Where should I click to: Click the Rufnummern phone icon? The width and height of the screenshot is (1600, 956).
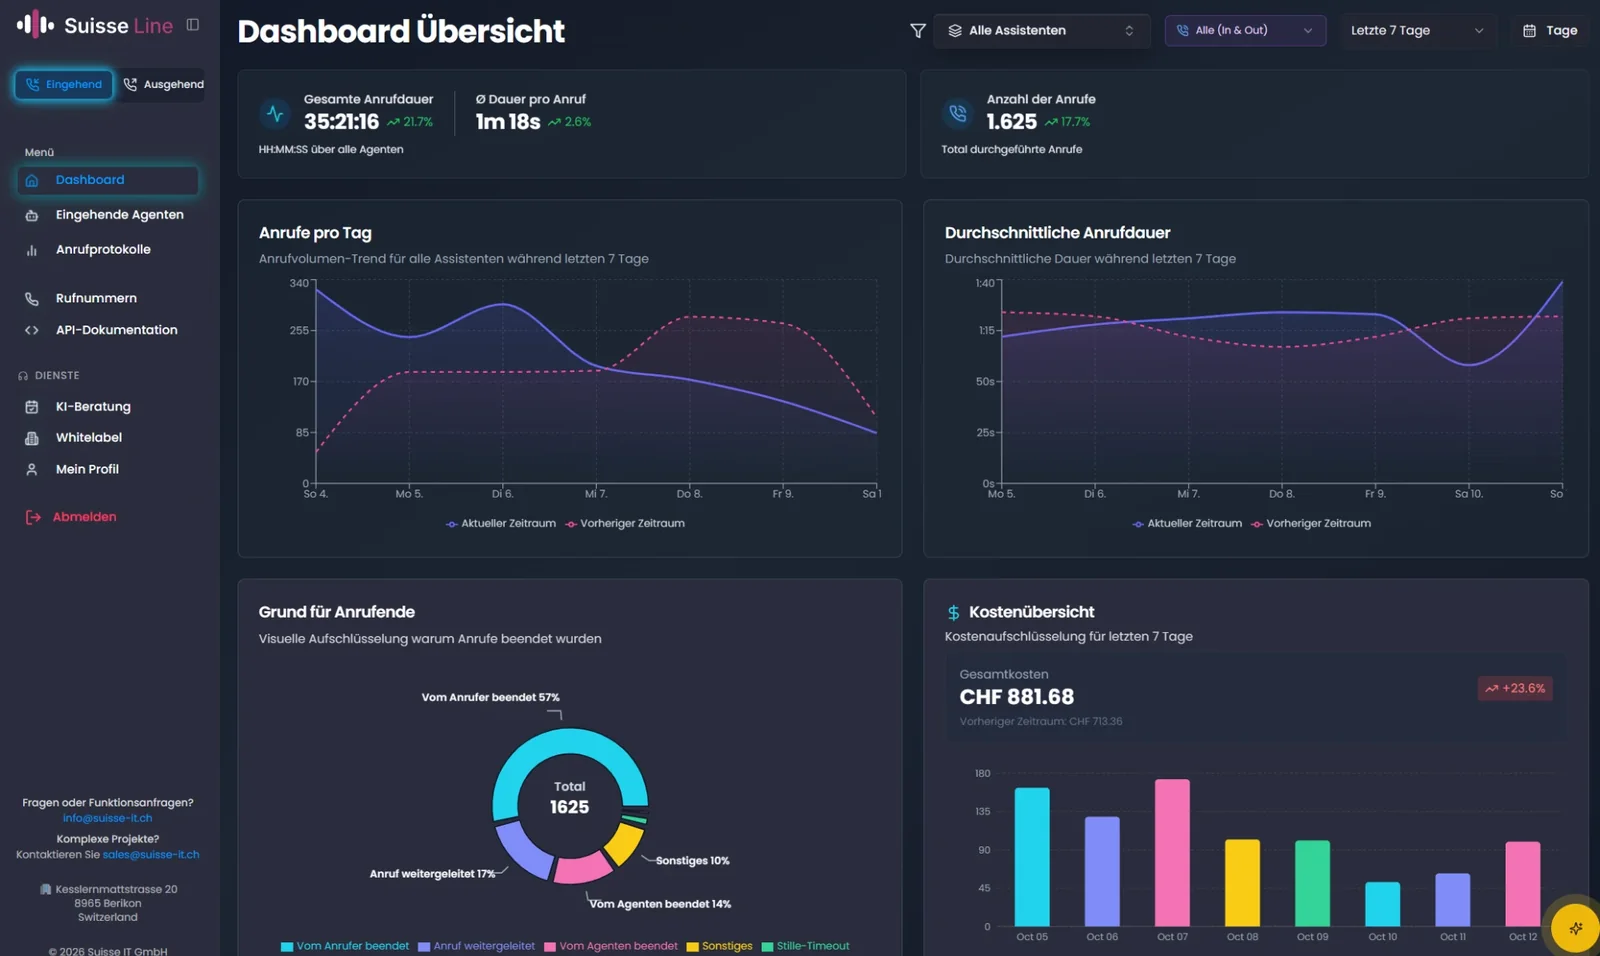point(32,298)
